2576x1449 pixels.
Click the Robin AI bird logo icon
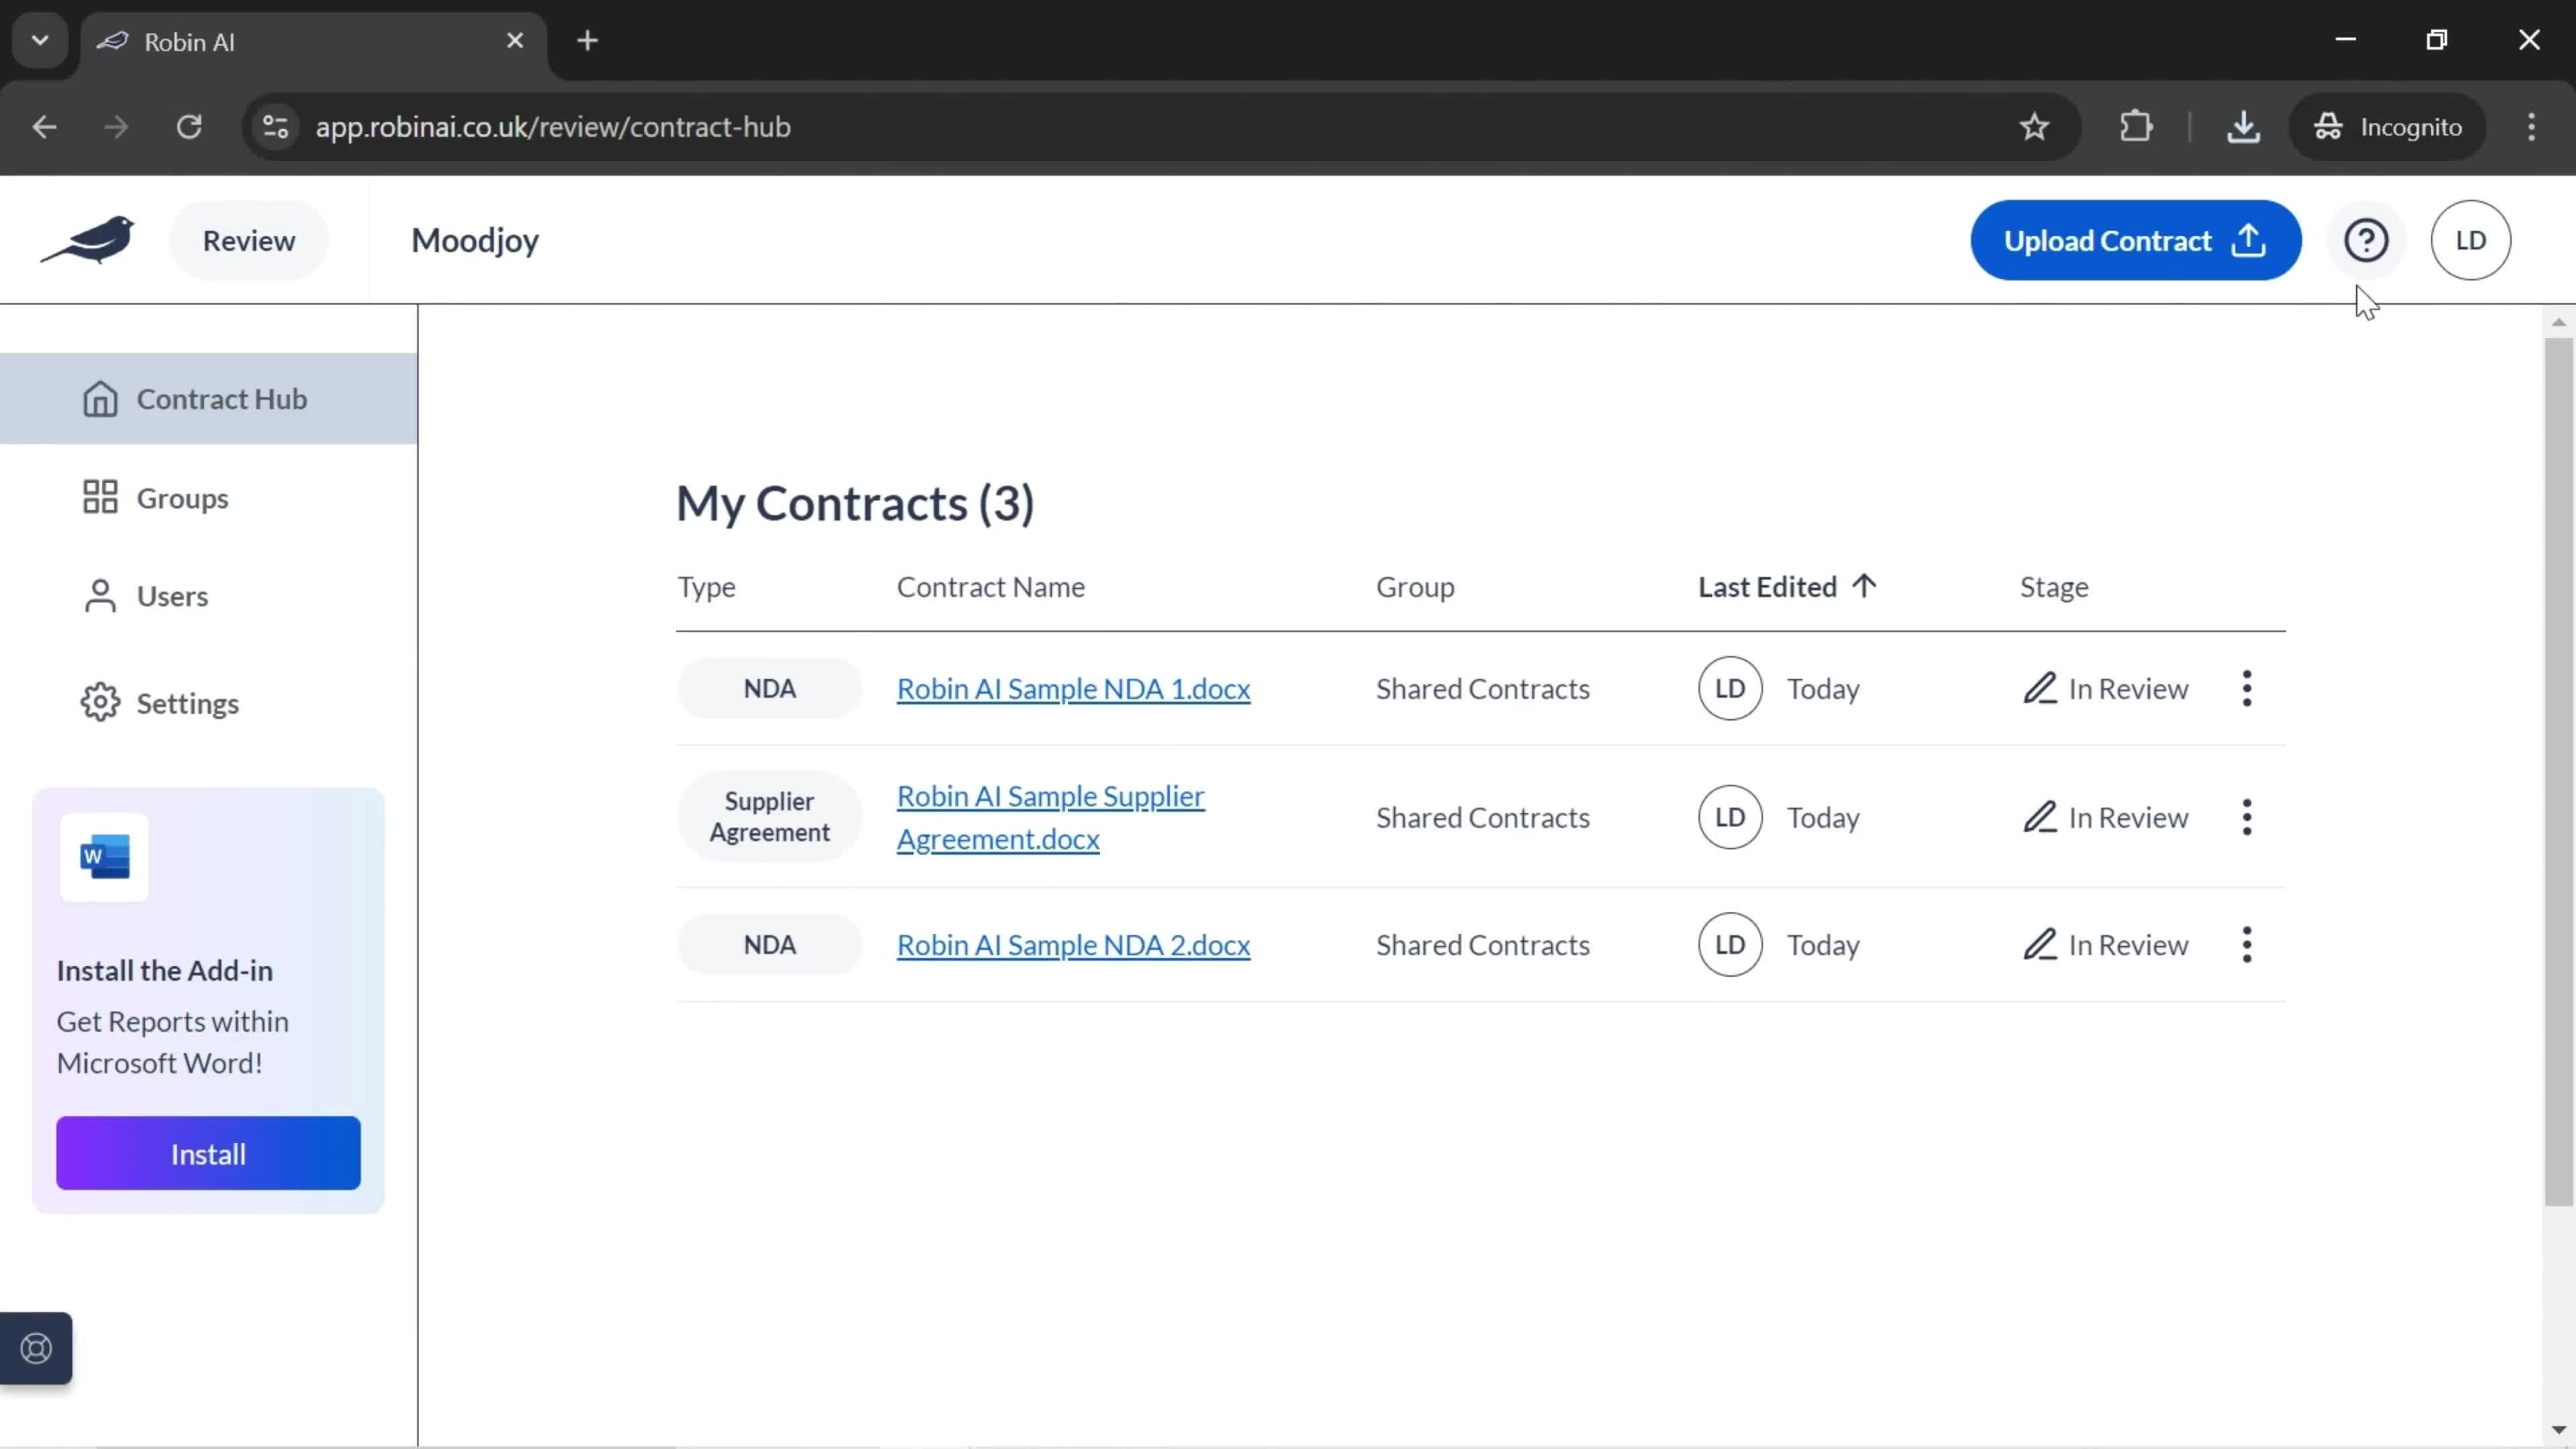89,239
